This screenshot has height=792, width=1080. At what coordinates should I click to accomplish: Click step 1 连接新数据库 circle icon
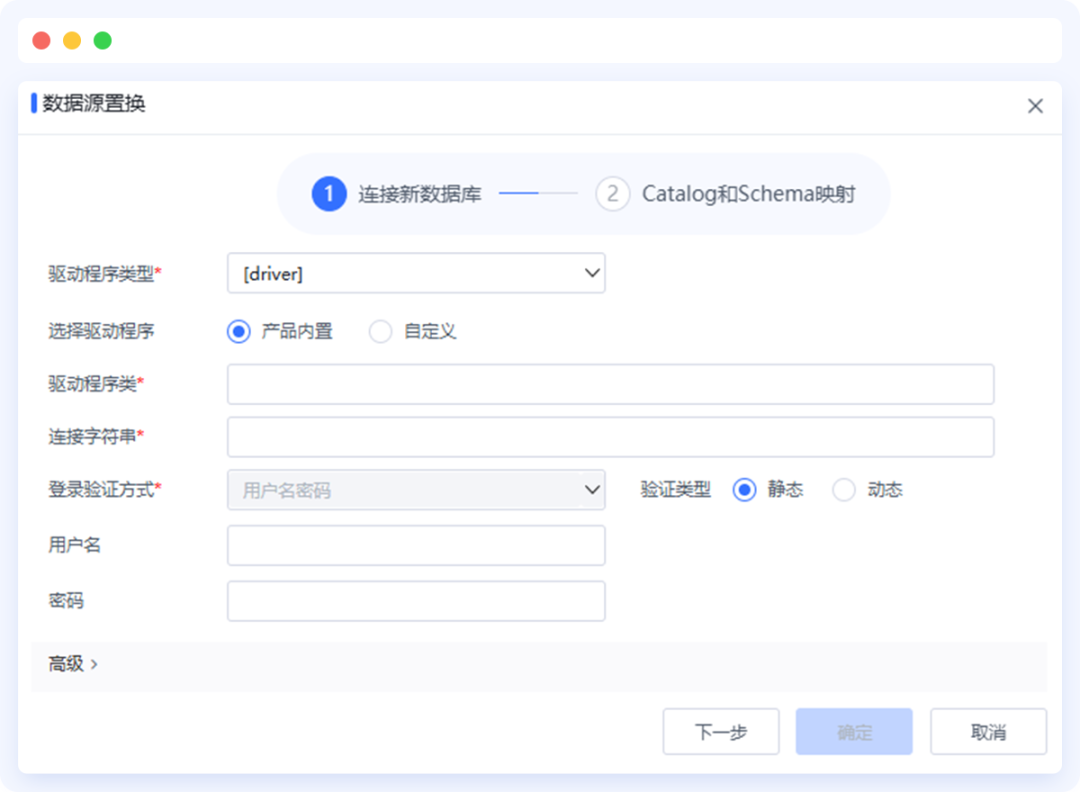pos(327,194)
